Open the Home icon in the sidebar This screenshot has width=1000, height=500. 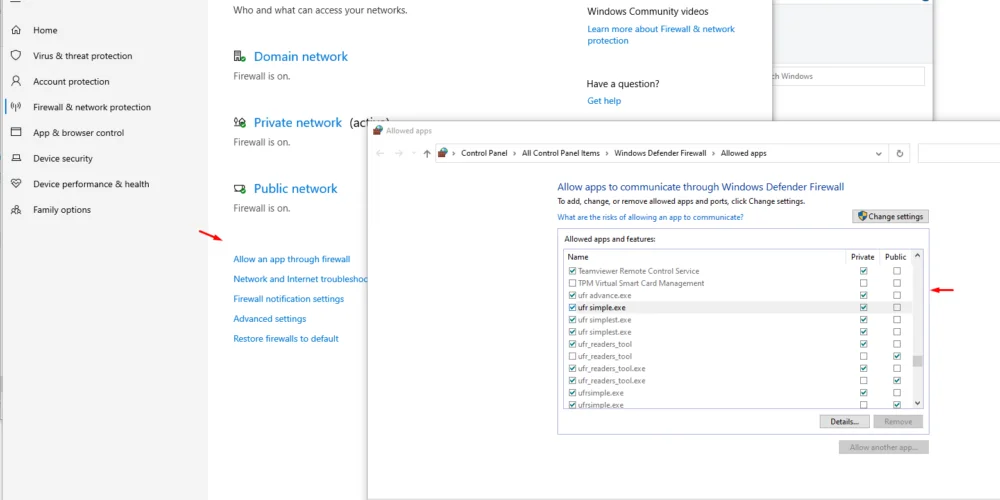coord(17,30)
